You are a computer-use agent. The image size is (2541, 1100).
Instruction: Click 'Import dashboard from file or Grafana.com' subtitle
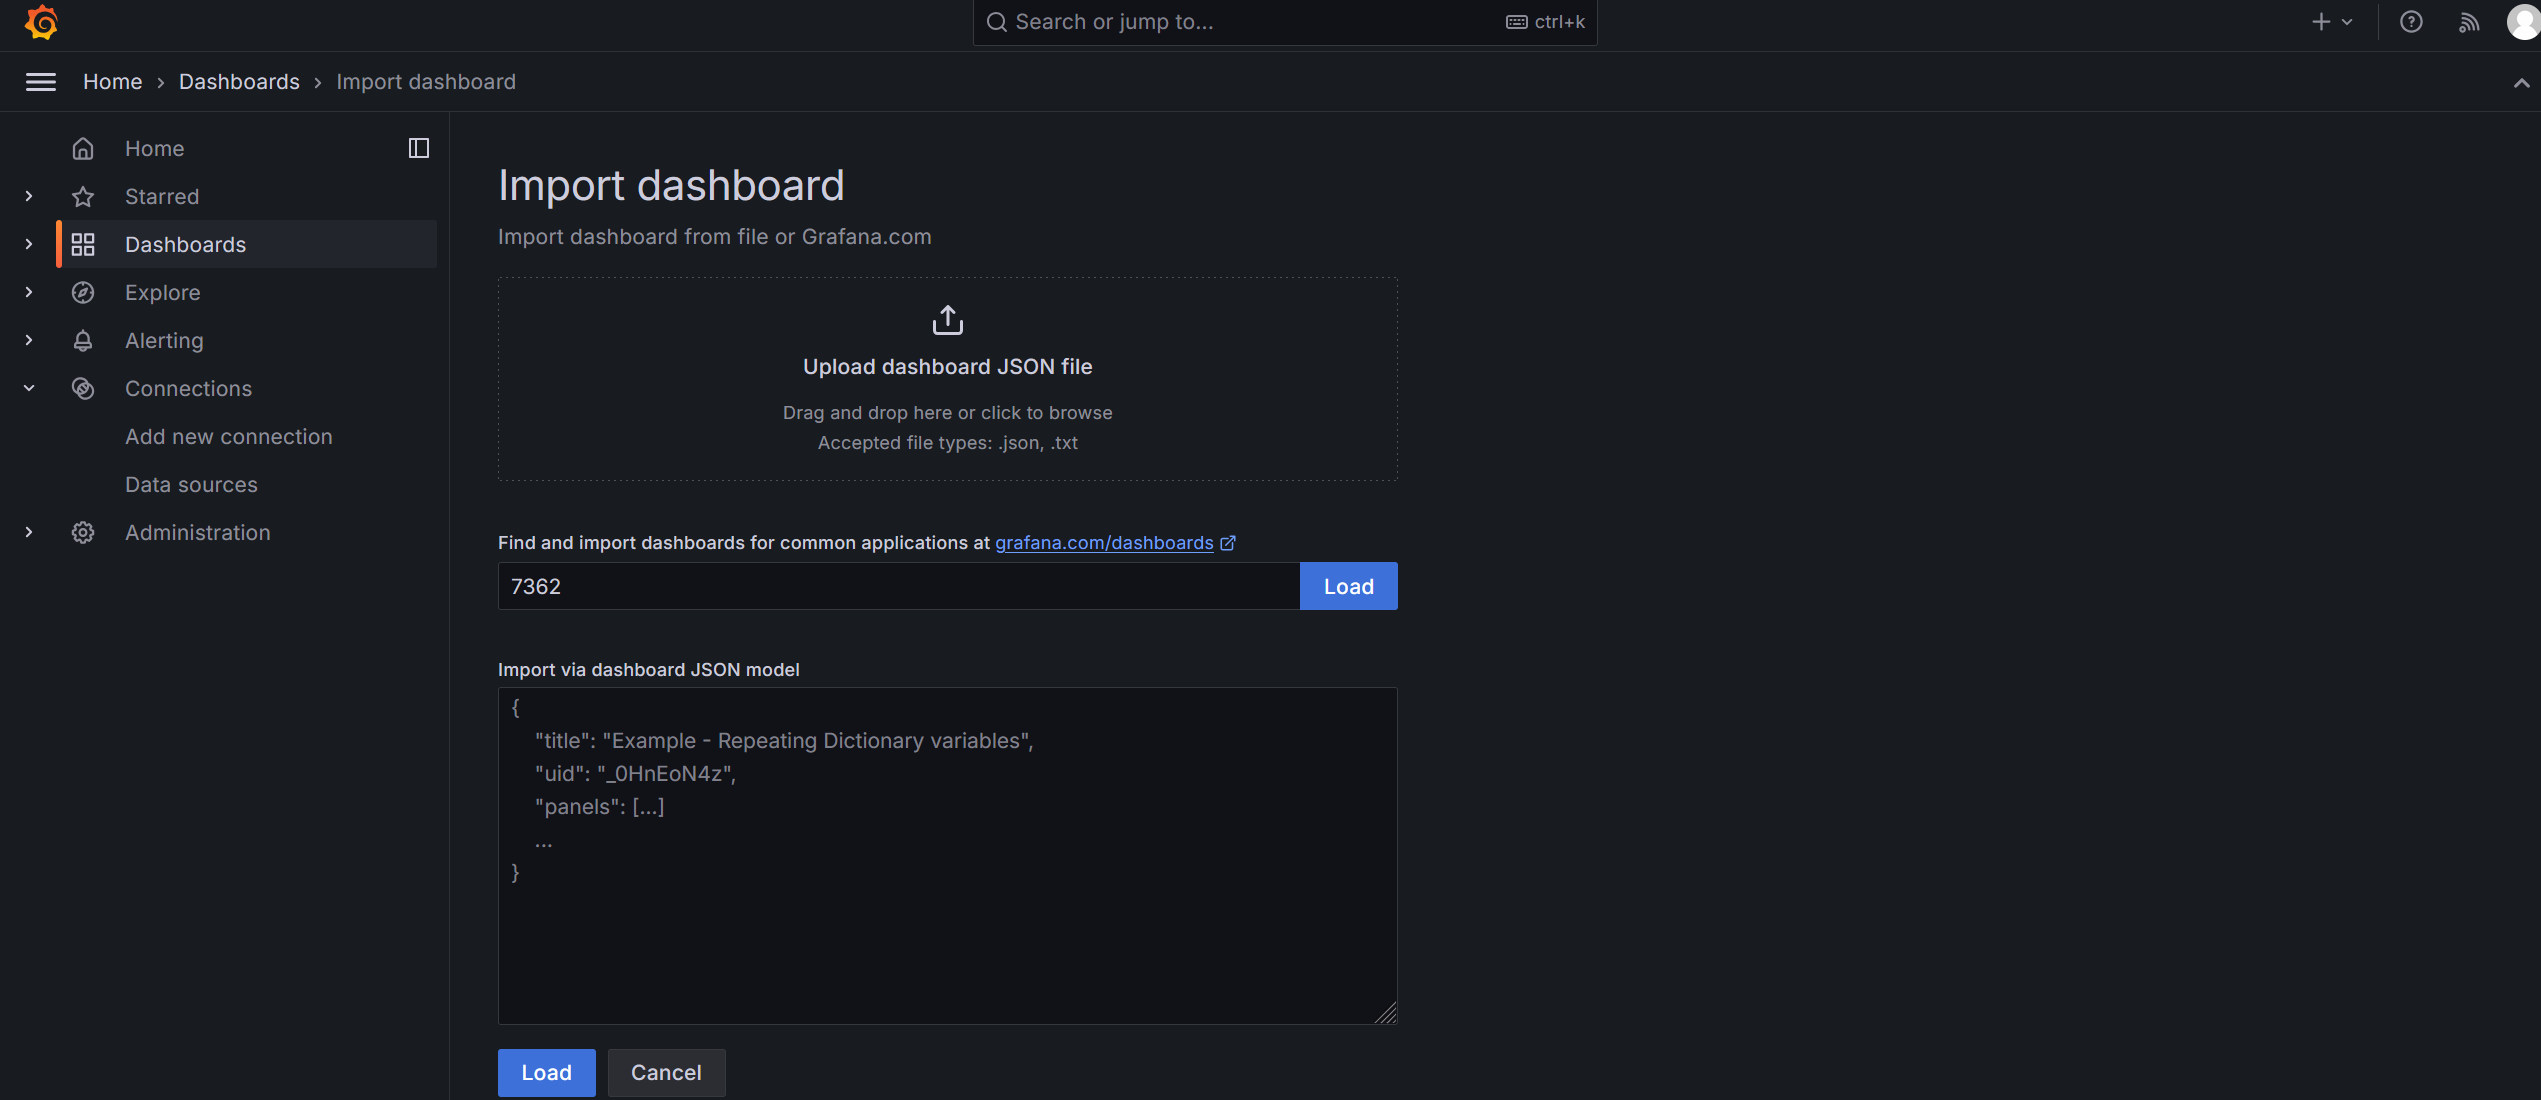(x=714, y=237)
